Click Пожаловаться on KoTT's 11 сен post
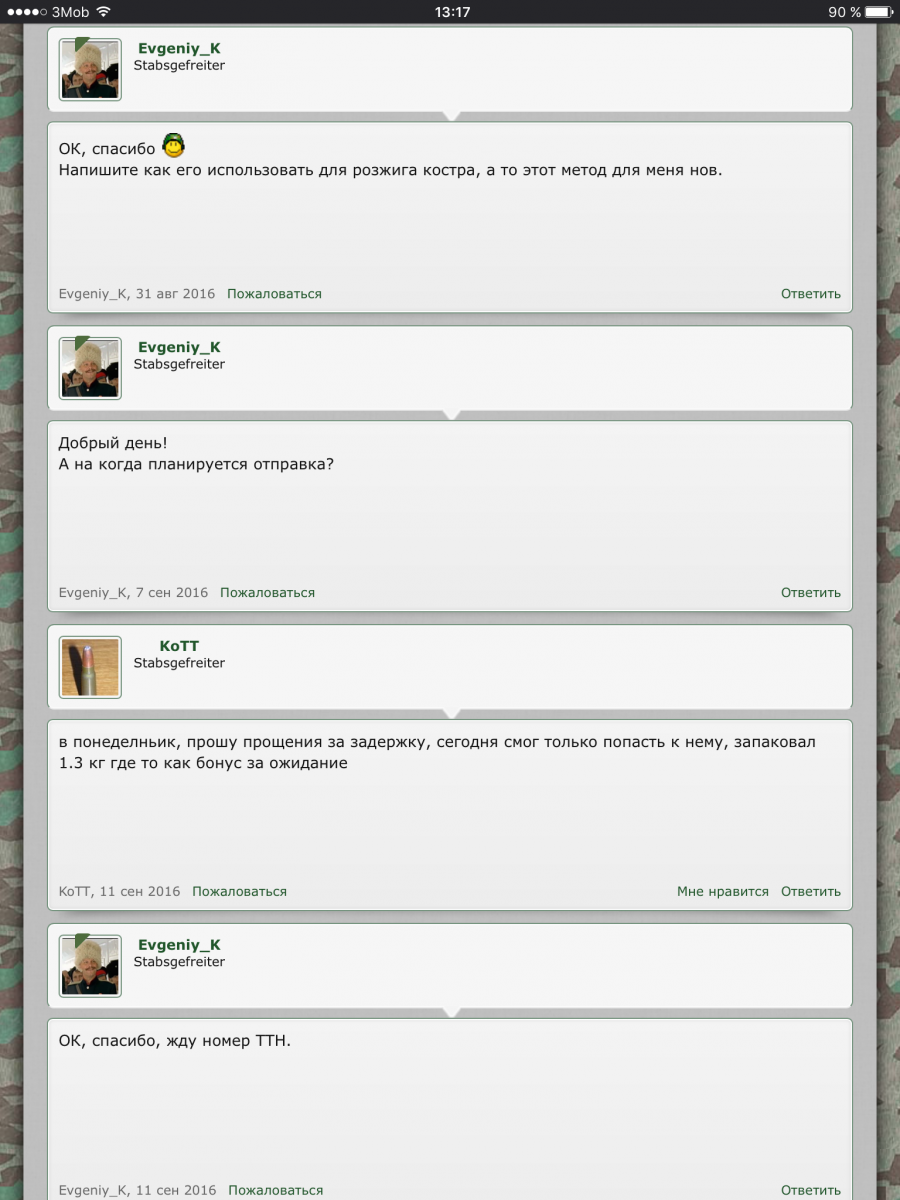 239,892
